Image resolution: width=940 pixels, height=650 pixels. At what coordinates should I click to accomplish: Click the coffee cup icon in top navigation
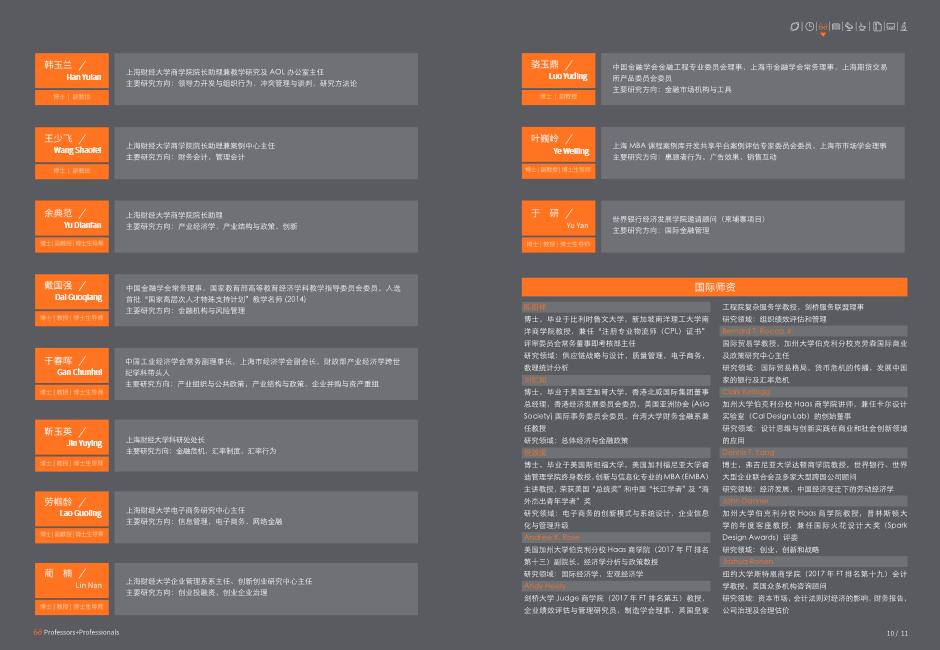tap(862, 25)
